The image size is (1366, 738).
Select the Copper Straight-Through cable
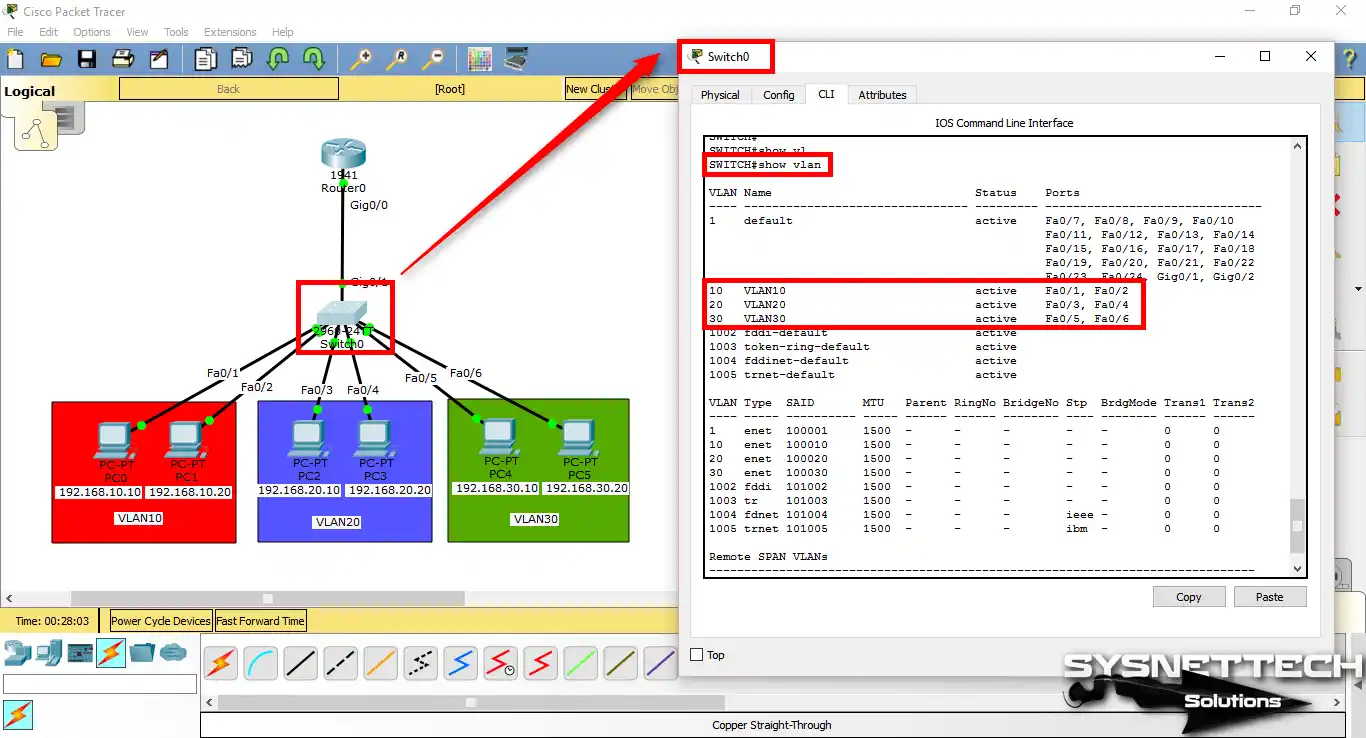pyautogui.click(x=300, y=663)
